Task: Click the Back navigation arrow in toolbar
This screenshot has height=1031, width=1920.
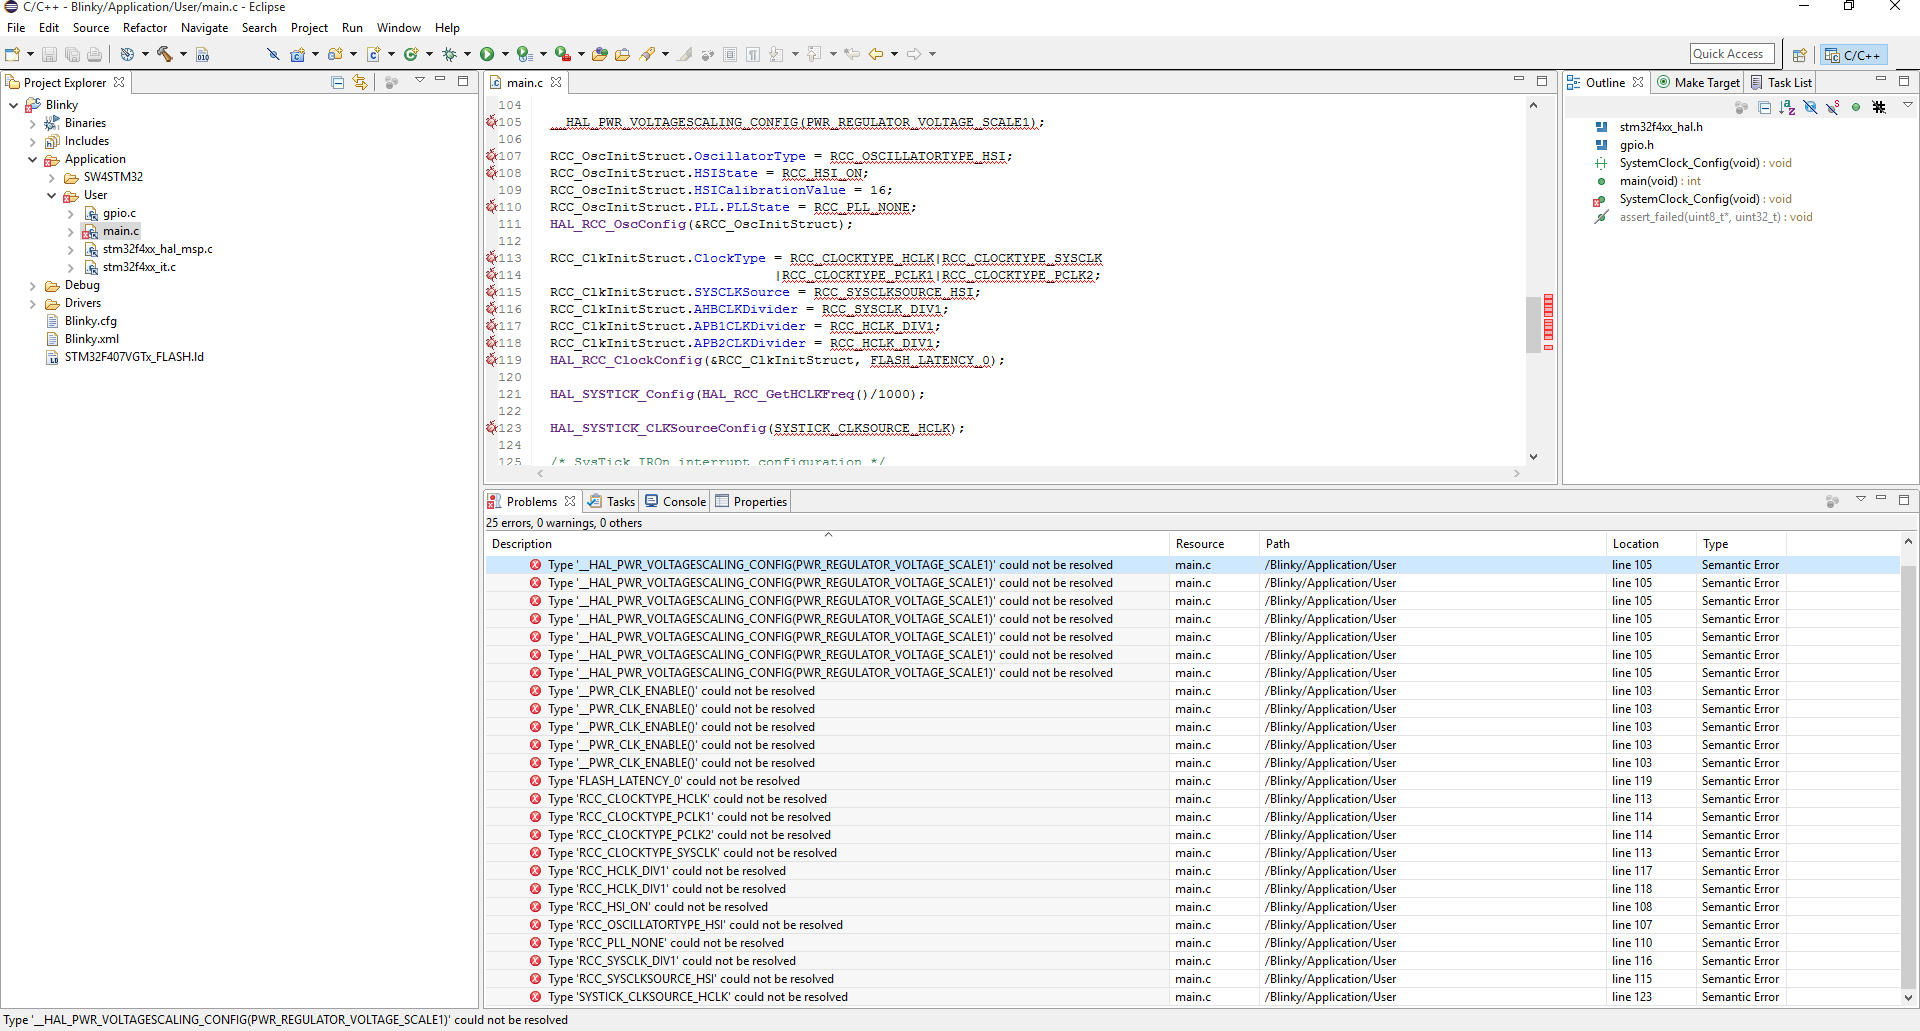Action: coord(876,54)
